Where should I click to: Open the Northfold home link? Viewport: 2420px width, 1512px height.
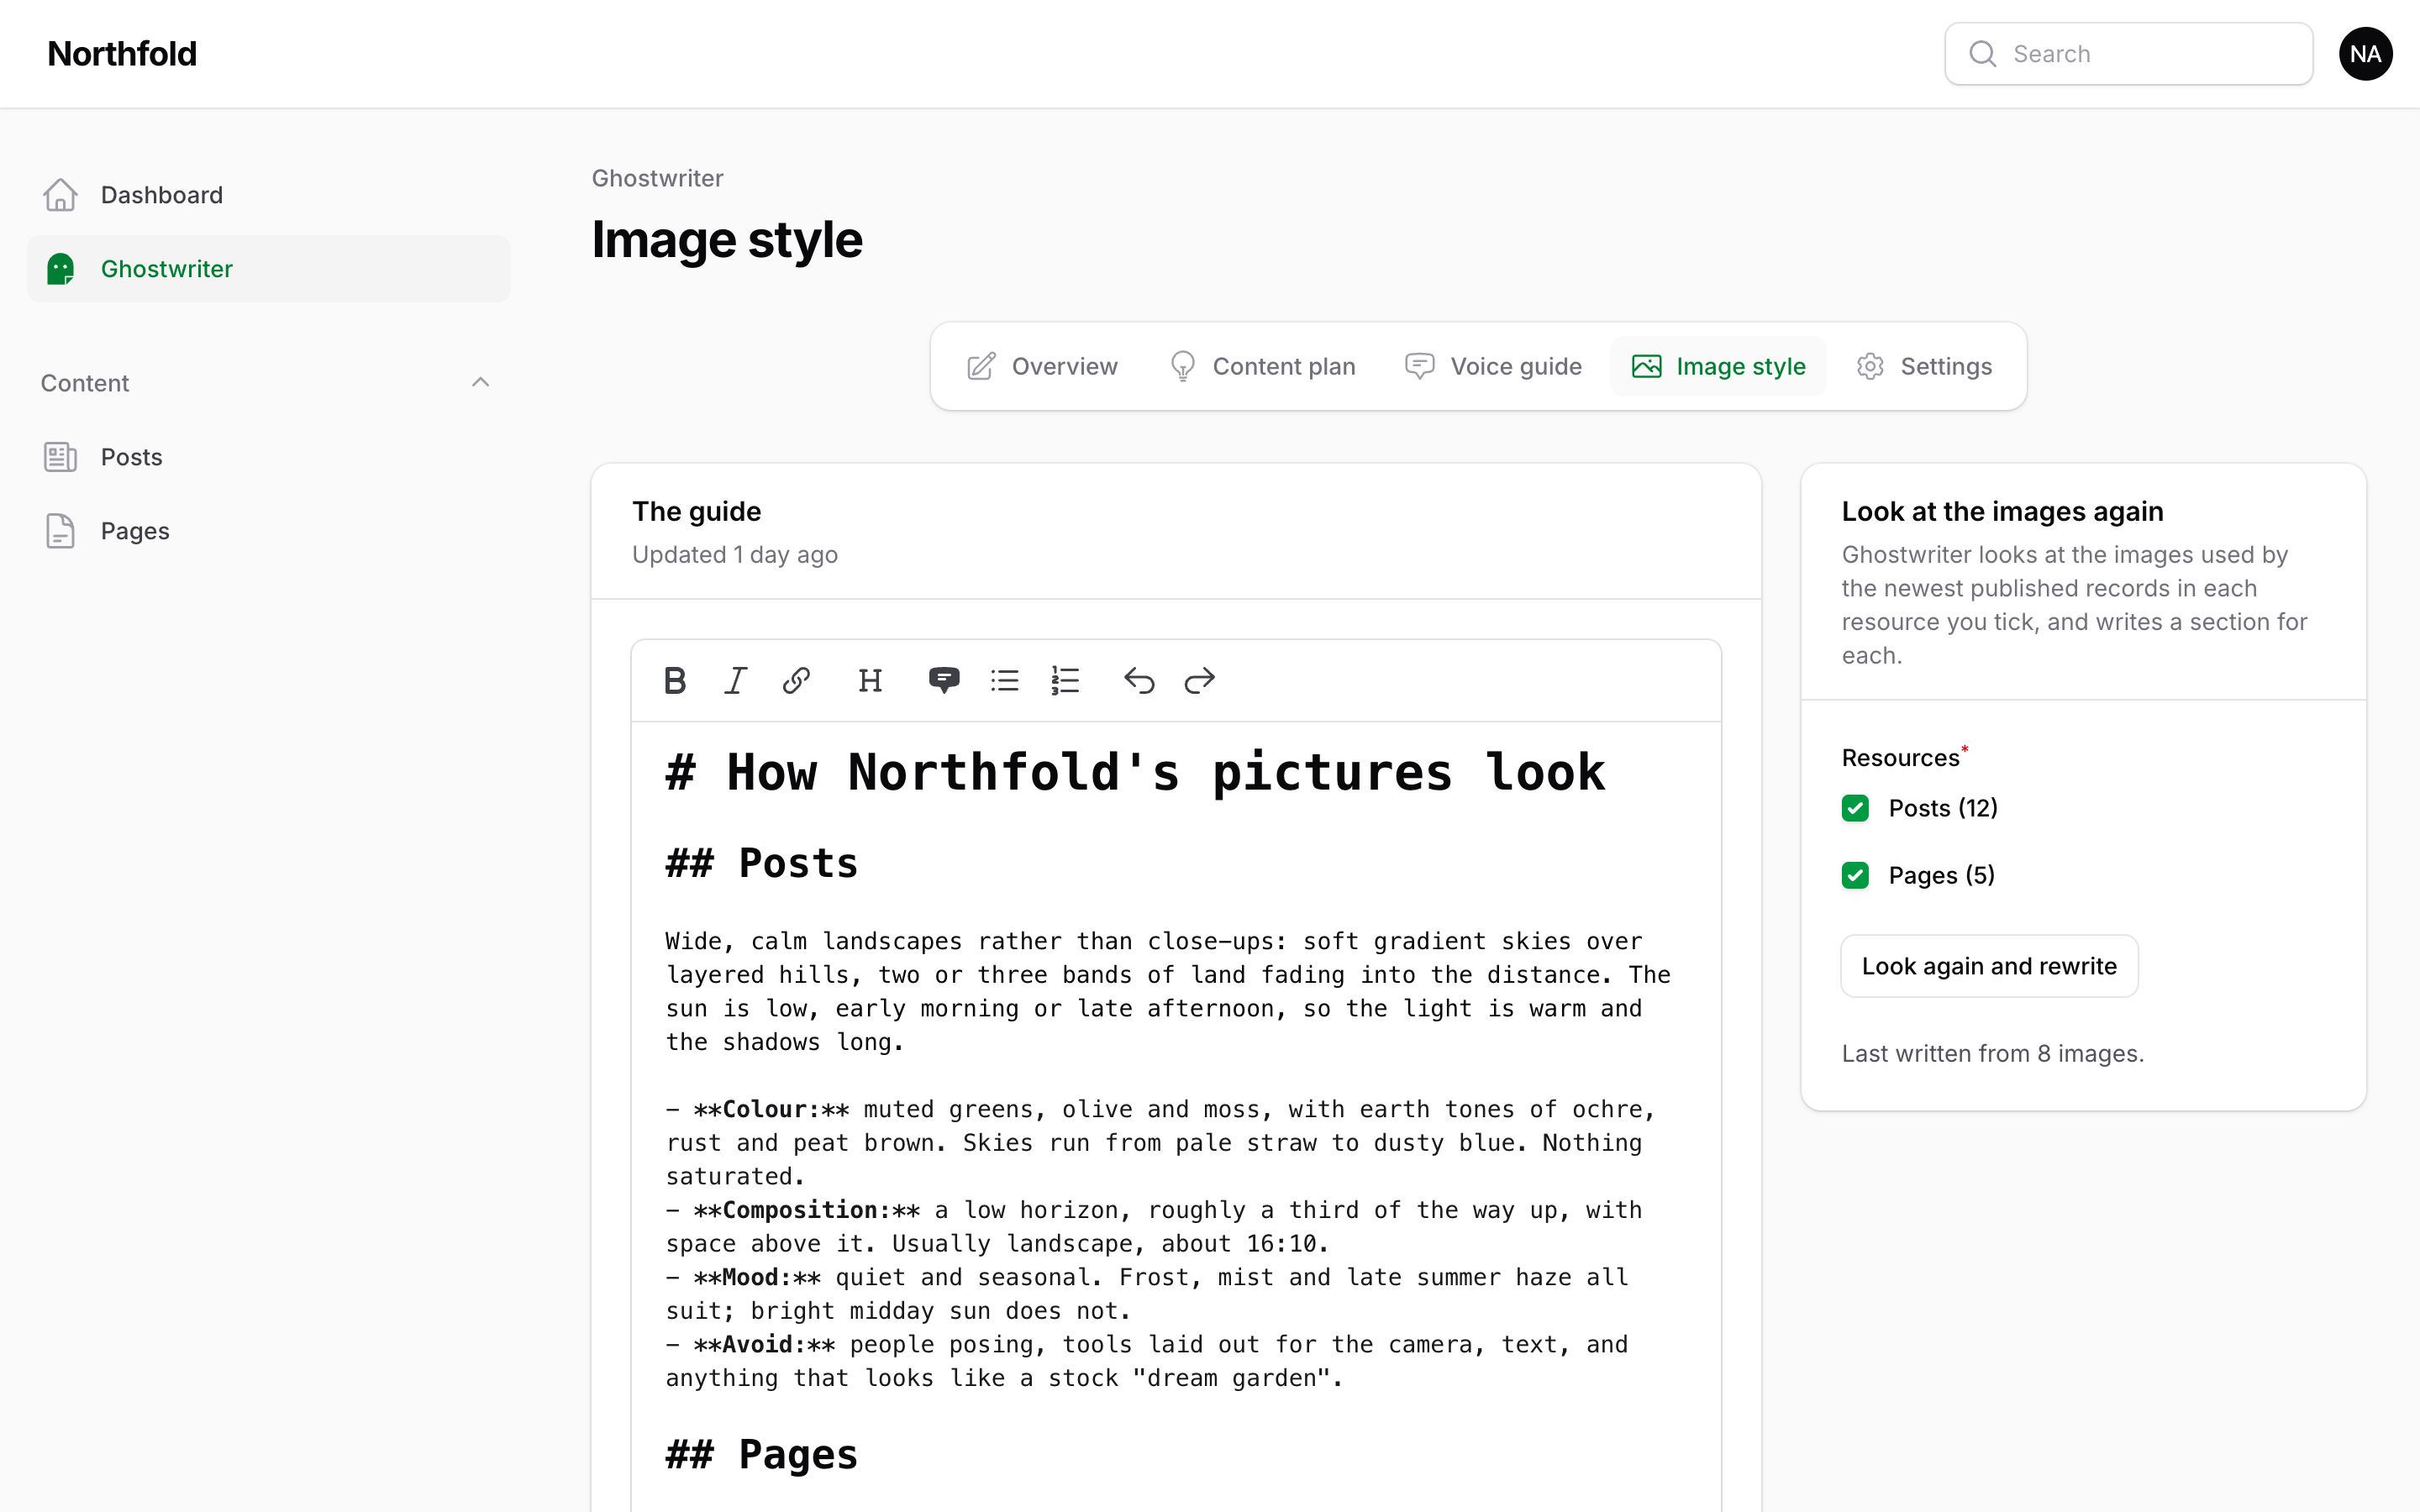pyautogui.click(x=122, y=54)
